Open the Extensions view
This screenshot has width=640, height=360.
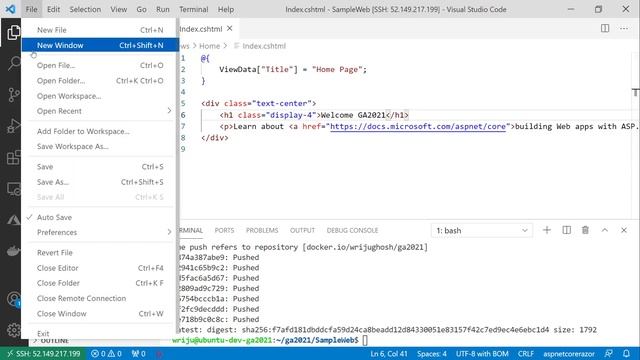[x=13, y=157]
